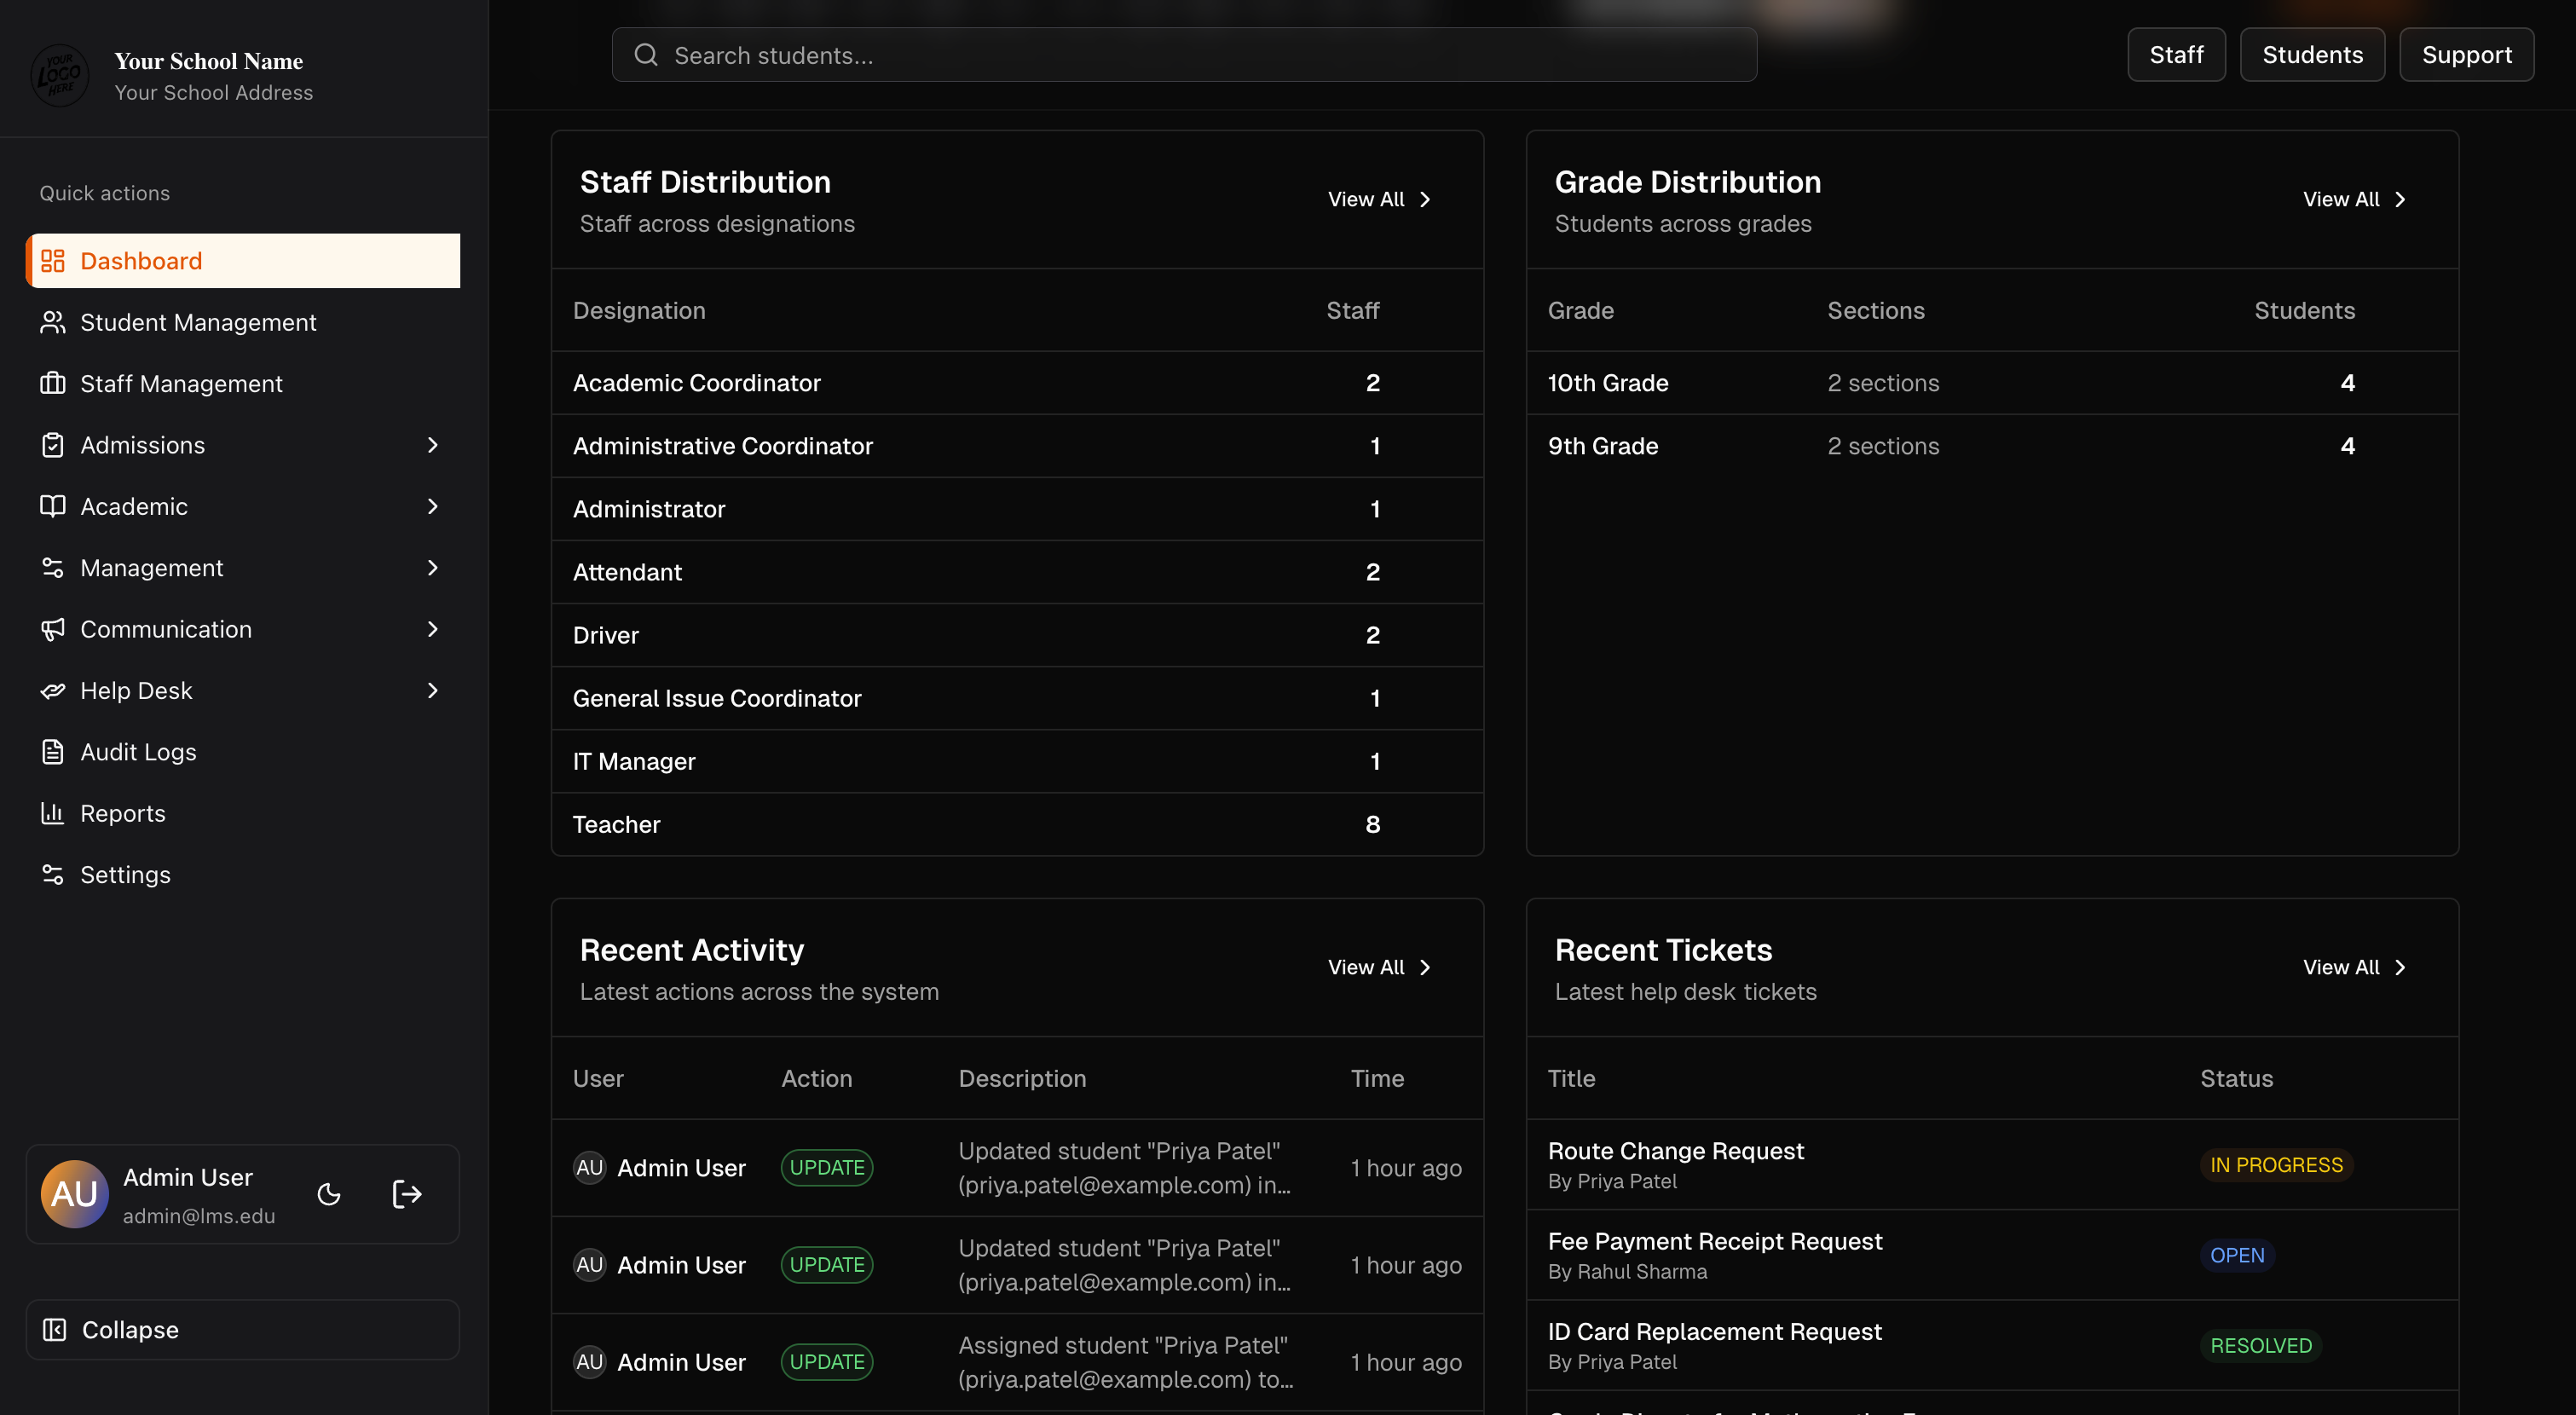Click the Staff Management briefcase icon

tap(52, 384)
